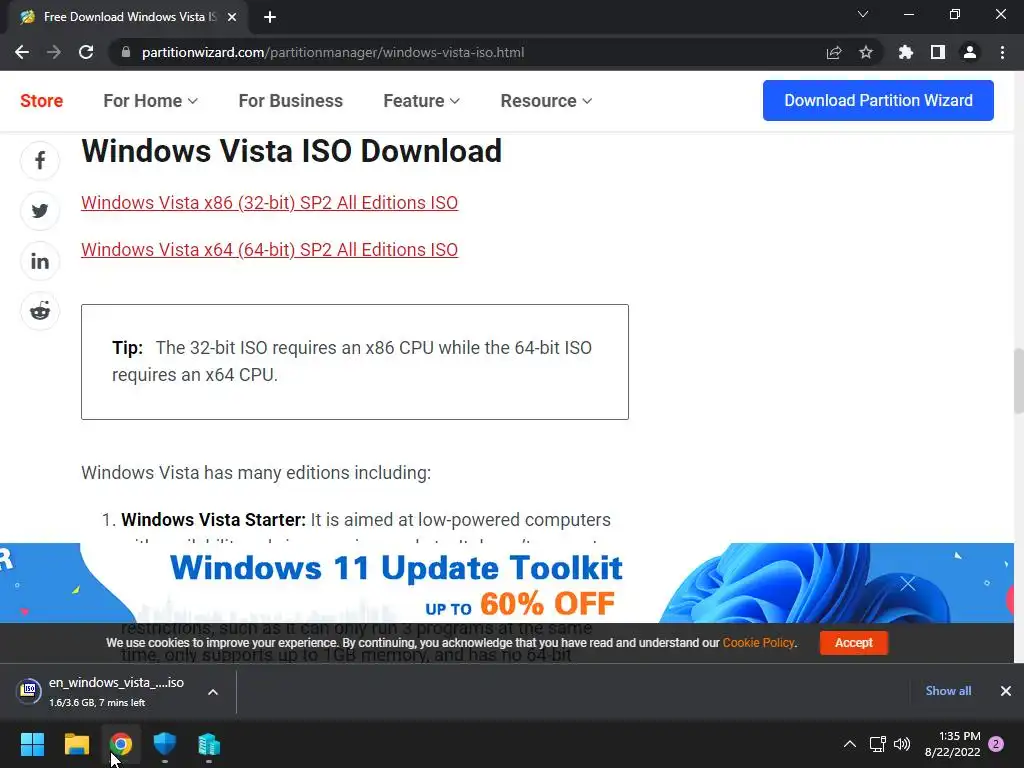This screenshot has height=768, width=1024.
Task: Open the Cookie Policy link
Action: pos(758,643)
